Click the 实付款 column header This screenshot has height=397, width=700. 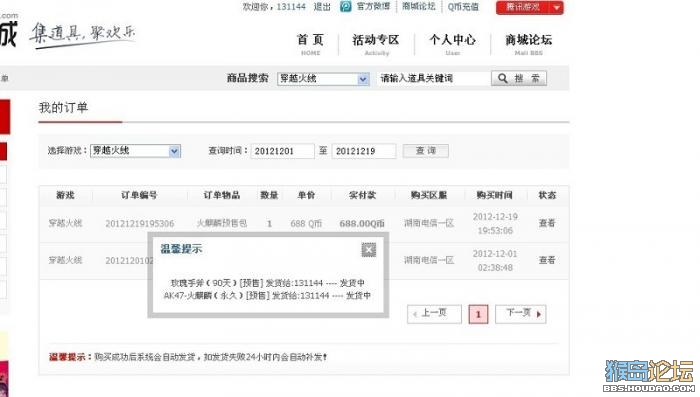(362, 195)
